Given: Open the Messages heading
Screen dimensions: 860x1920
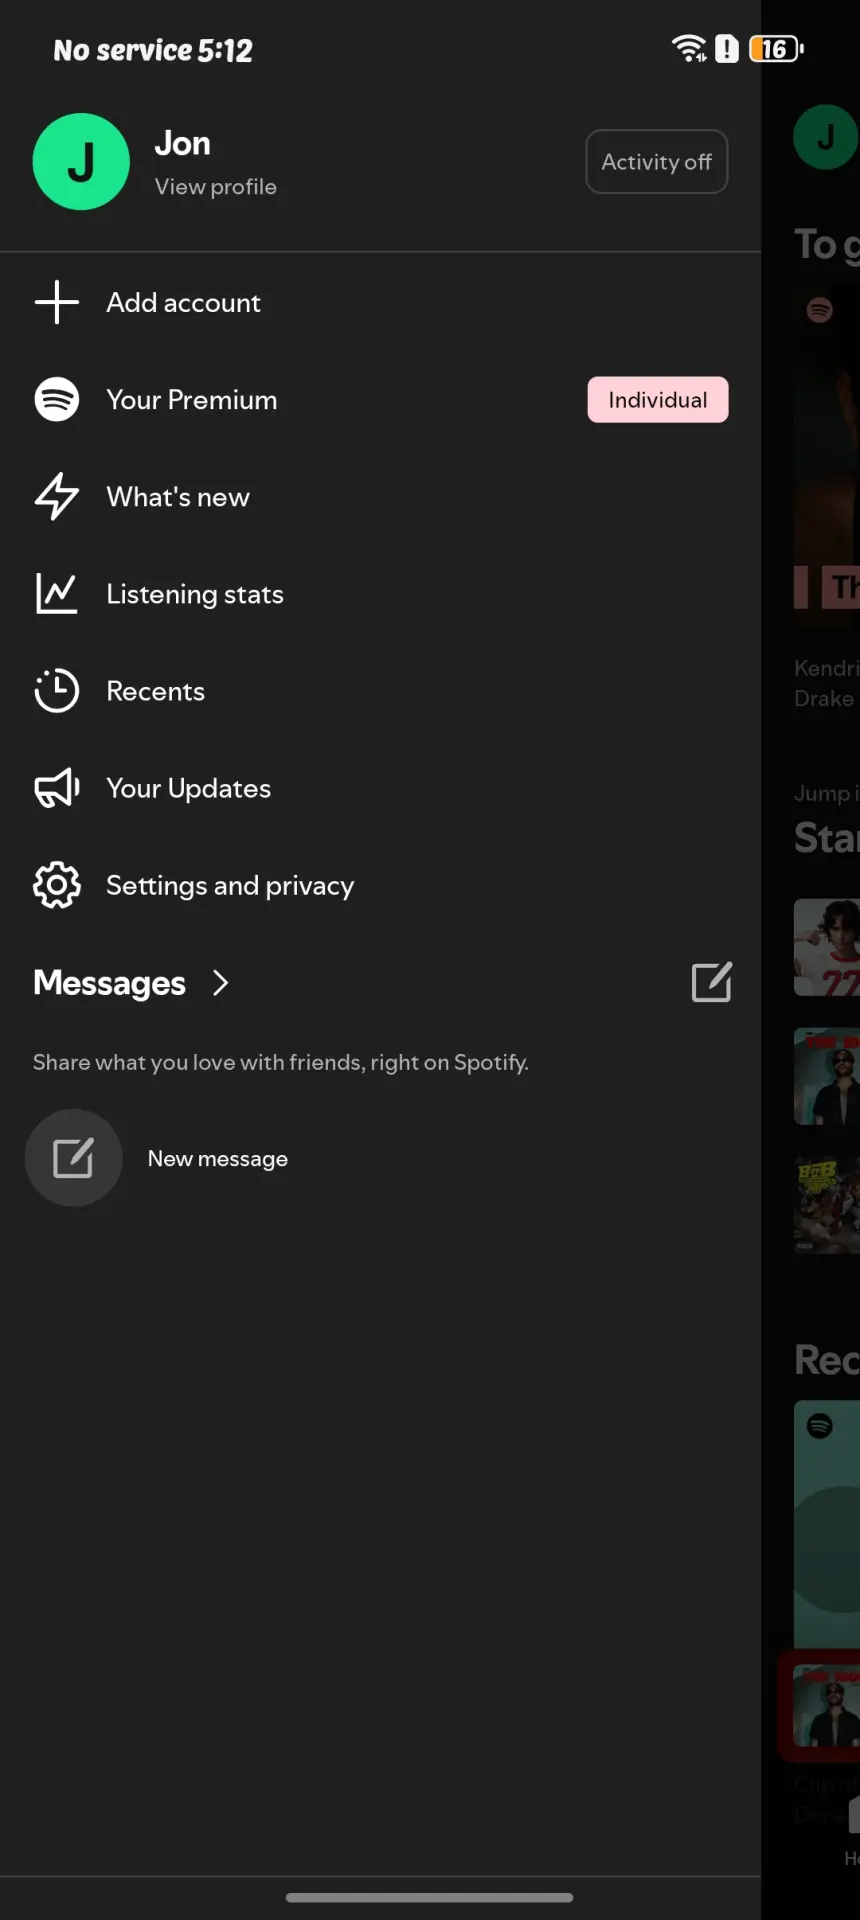Looking at the screenshot, I should [109, 983].
